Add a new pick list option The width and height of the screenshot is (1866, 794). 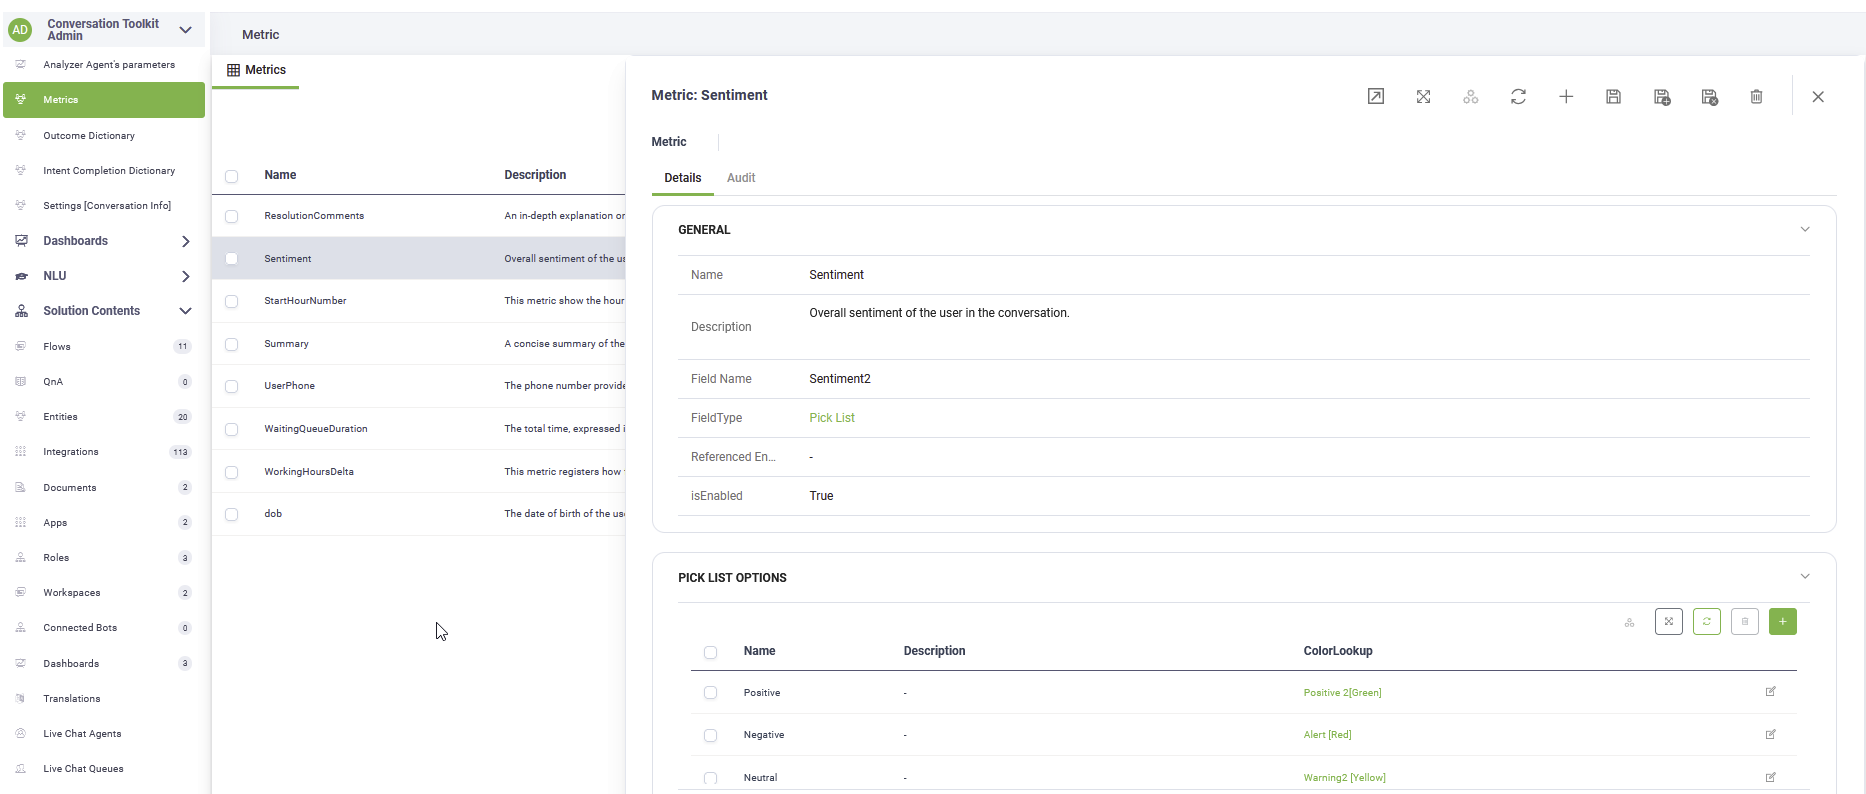coord(1782,622)
